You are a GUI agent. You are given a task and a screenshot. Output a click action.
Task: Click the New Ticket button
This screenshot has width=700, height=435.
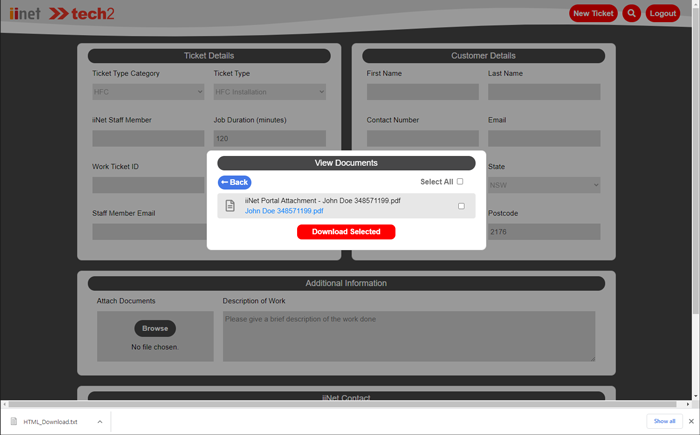tap(593, 13)
